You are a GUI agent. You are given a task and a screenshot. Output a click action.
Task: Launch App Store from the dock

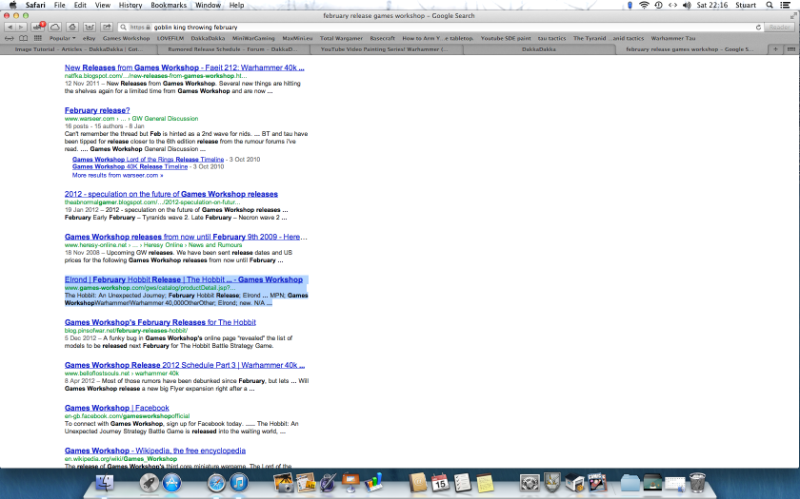coord(172,482)
